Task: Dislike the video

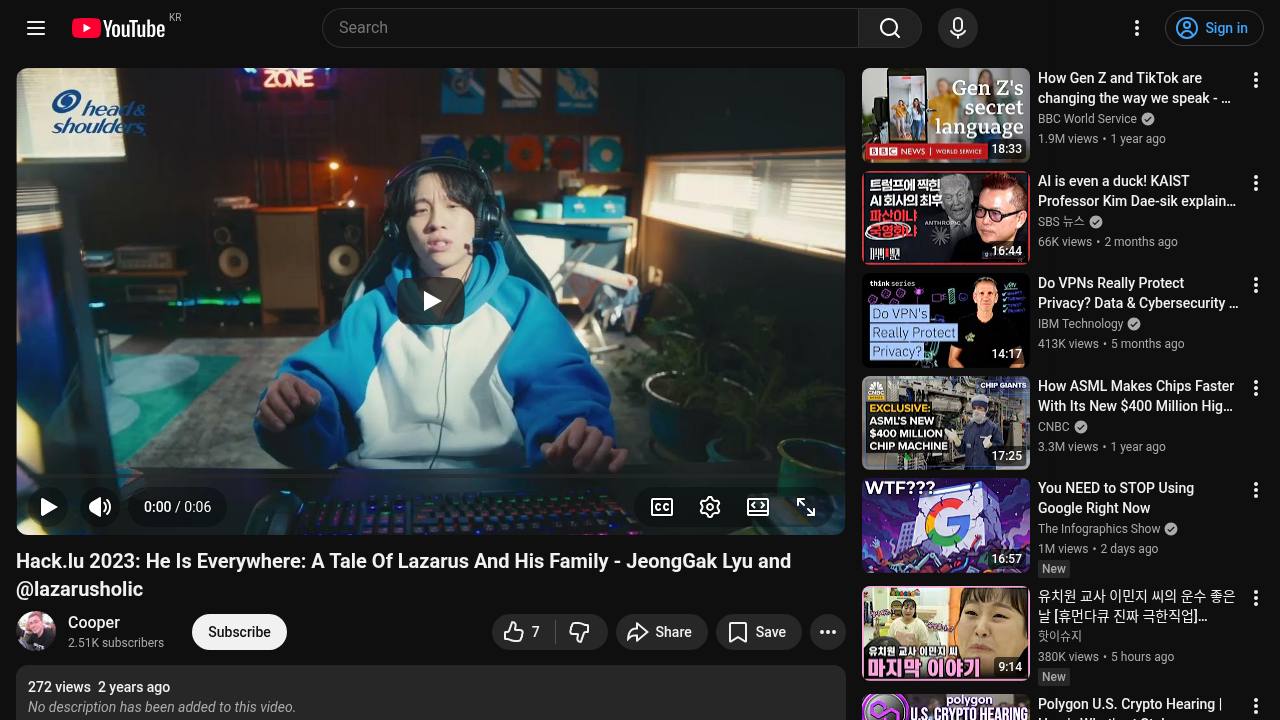Action: point(580,632)
